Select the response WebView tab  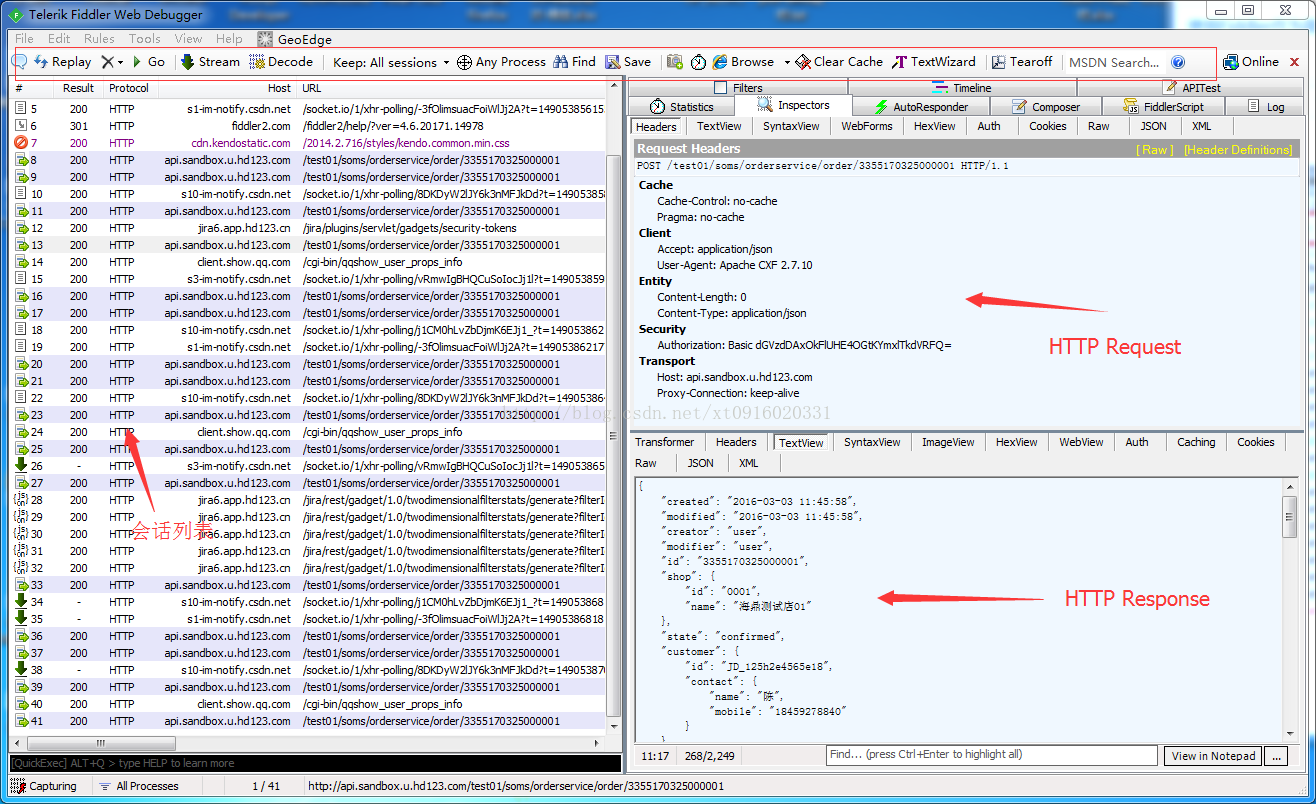(x=1081, y=442)
